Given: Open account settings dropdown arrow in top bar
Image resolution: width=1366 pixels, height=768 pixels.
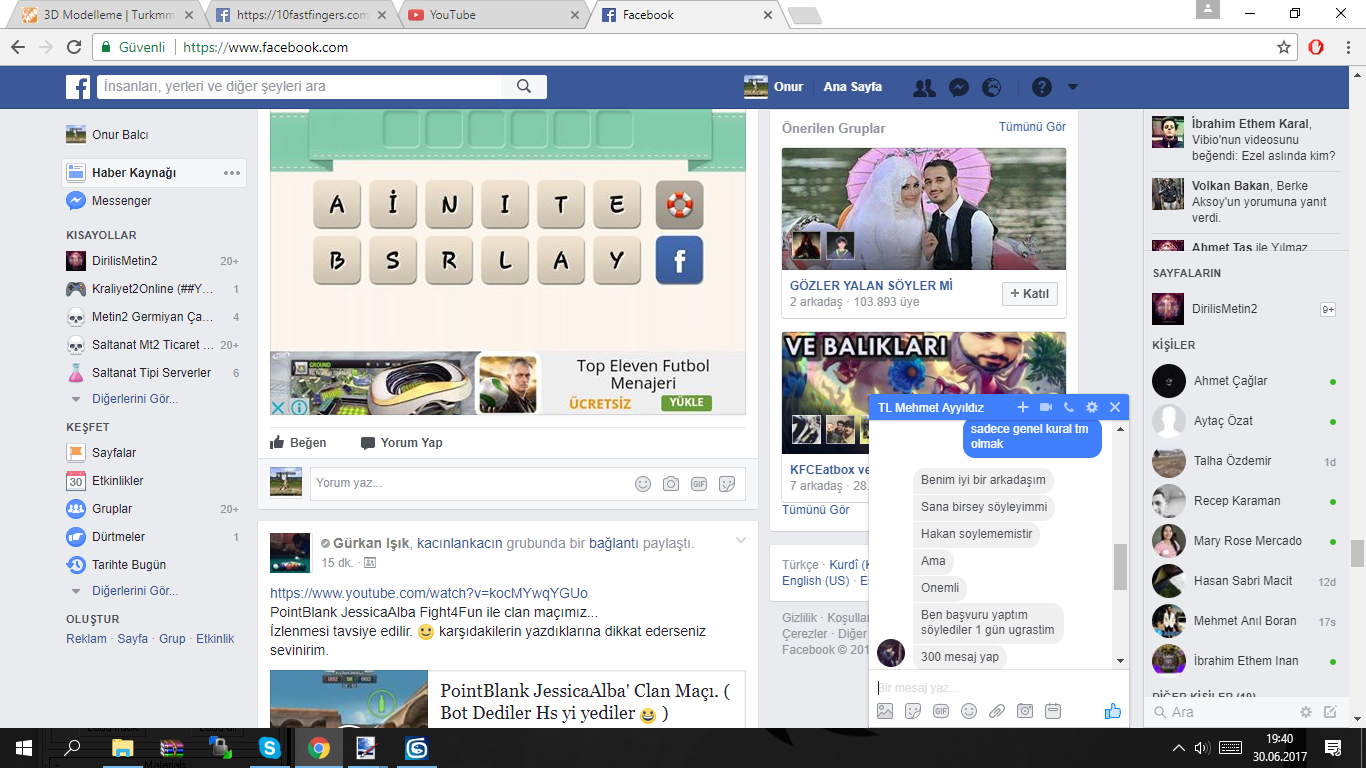Looking at the screenshot, I should [x=1073, y=87].
